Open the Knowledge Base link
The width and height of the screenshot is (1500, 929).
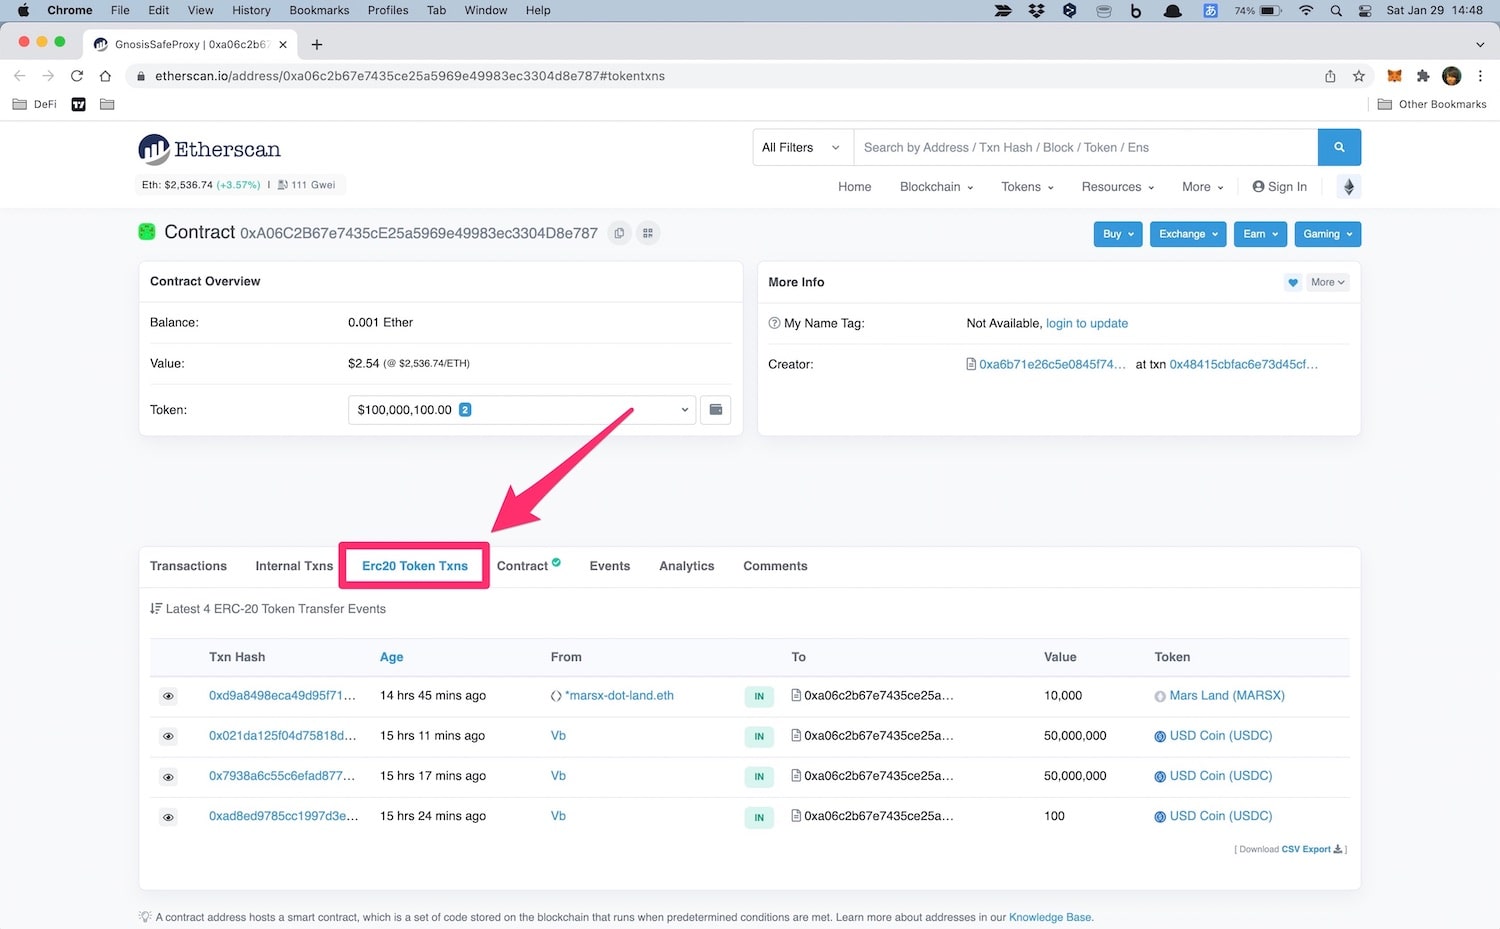[1050, 917]
